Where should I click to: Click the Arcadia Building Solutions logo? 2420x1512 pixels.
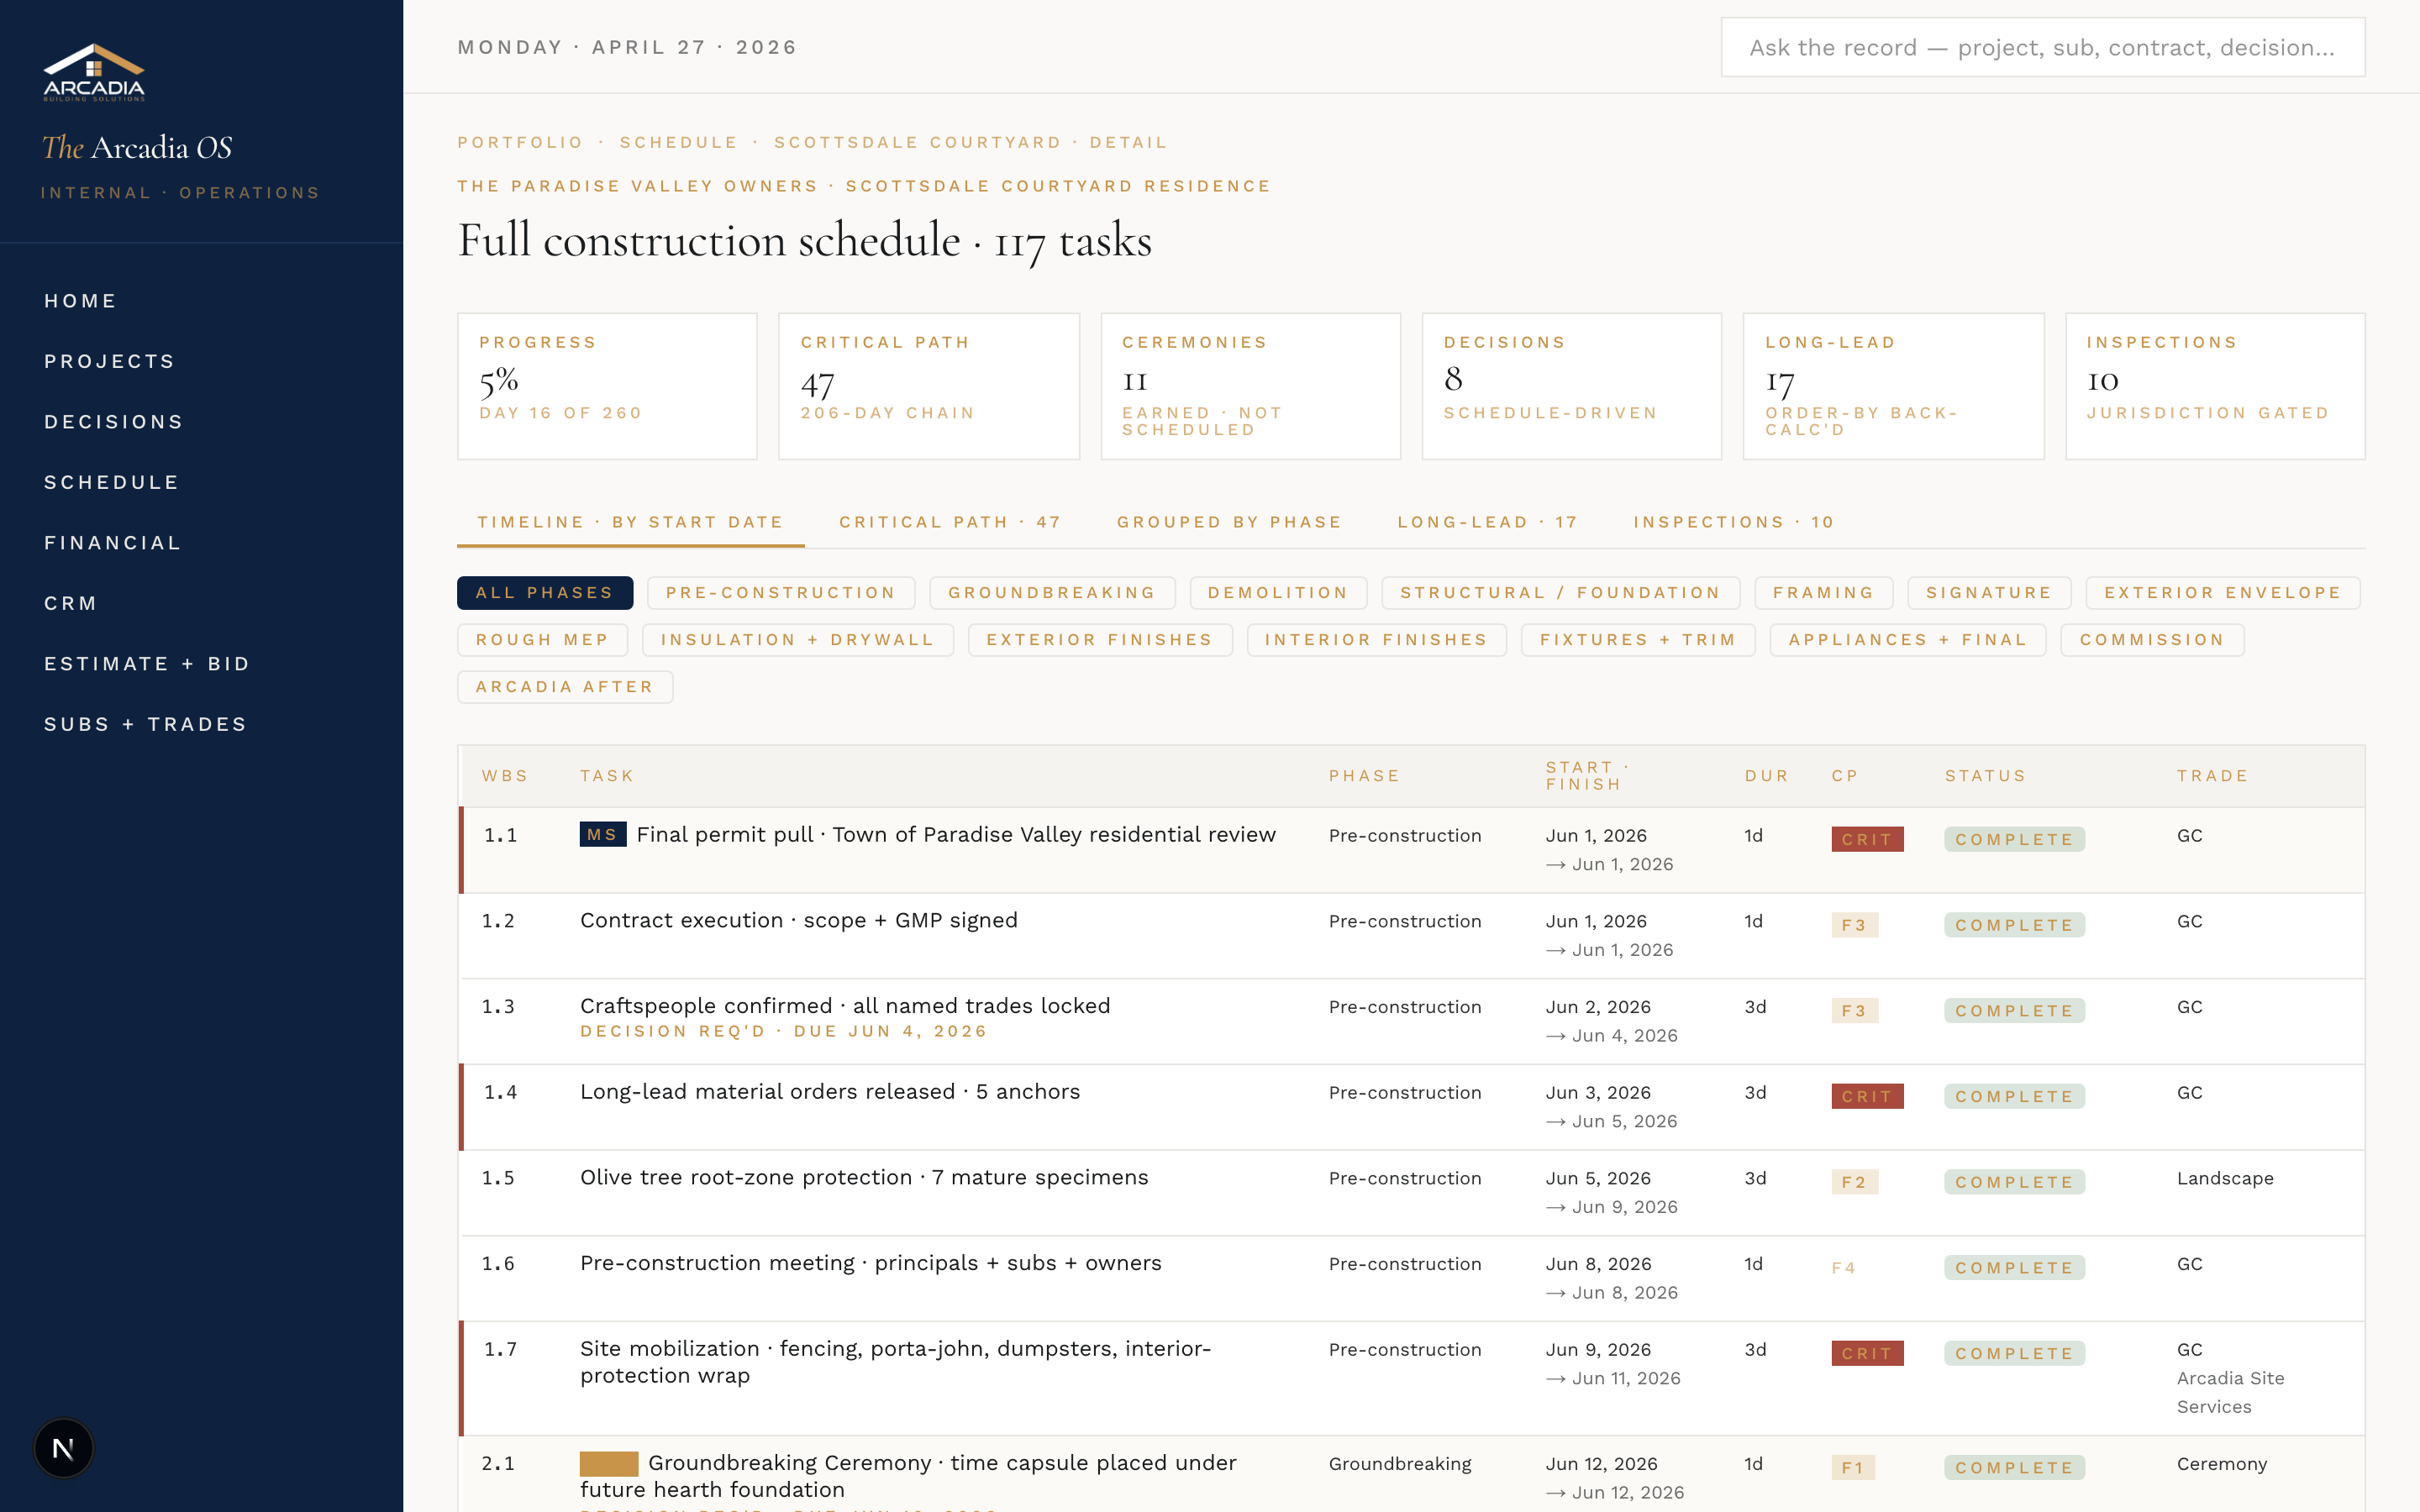[x=94, y=72]
